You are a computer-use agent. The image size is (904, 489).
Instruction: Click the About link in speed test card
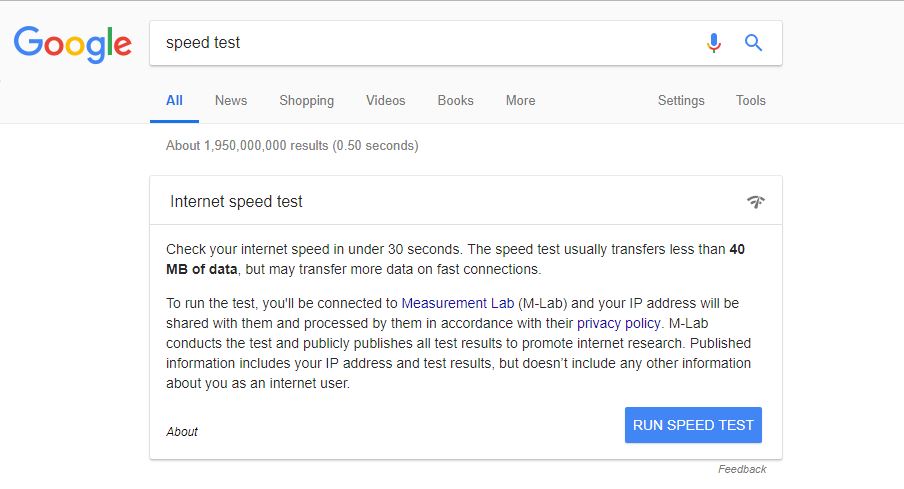pyautogui.click(x=182, y=431)
